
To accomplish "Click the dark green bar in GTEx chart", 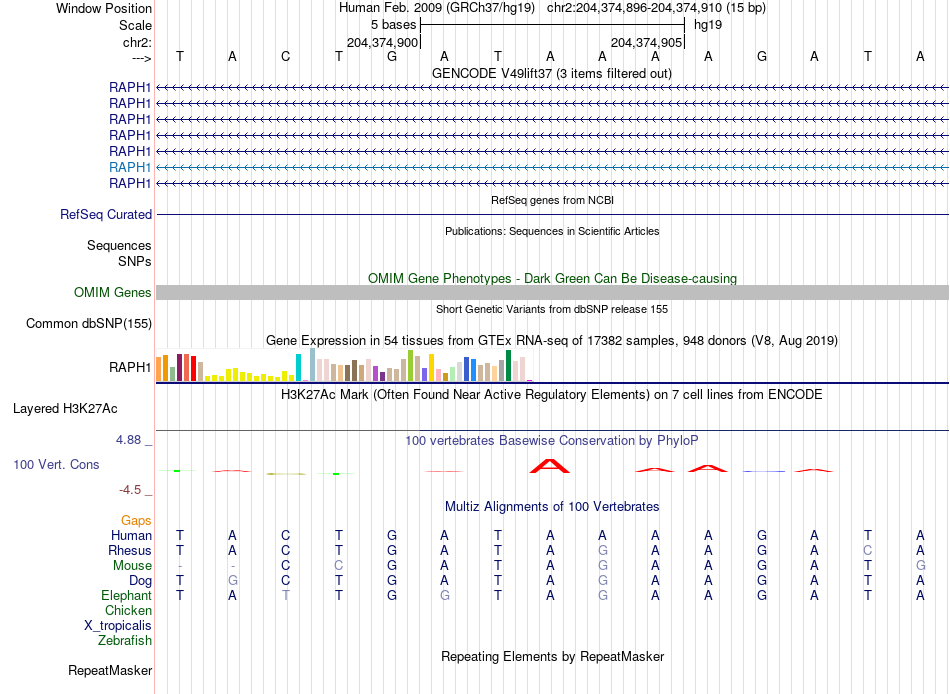I will click(508, 365).
